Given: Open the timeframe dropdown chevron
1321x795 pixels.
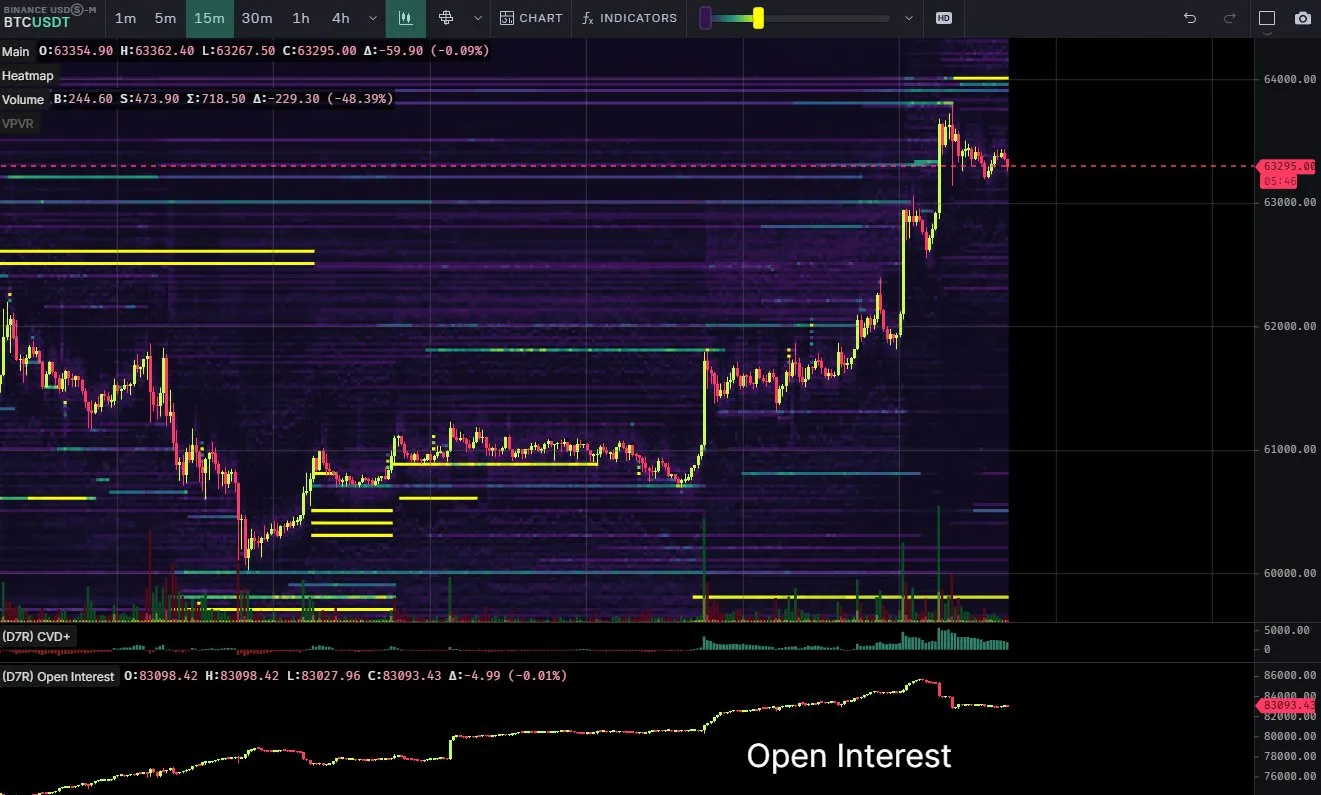Looking at the screenshot, I should (x=372, y=18).
